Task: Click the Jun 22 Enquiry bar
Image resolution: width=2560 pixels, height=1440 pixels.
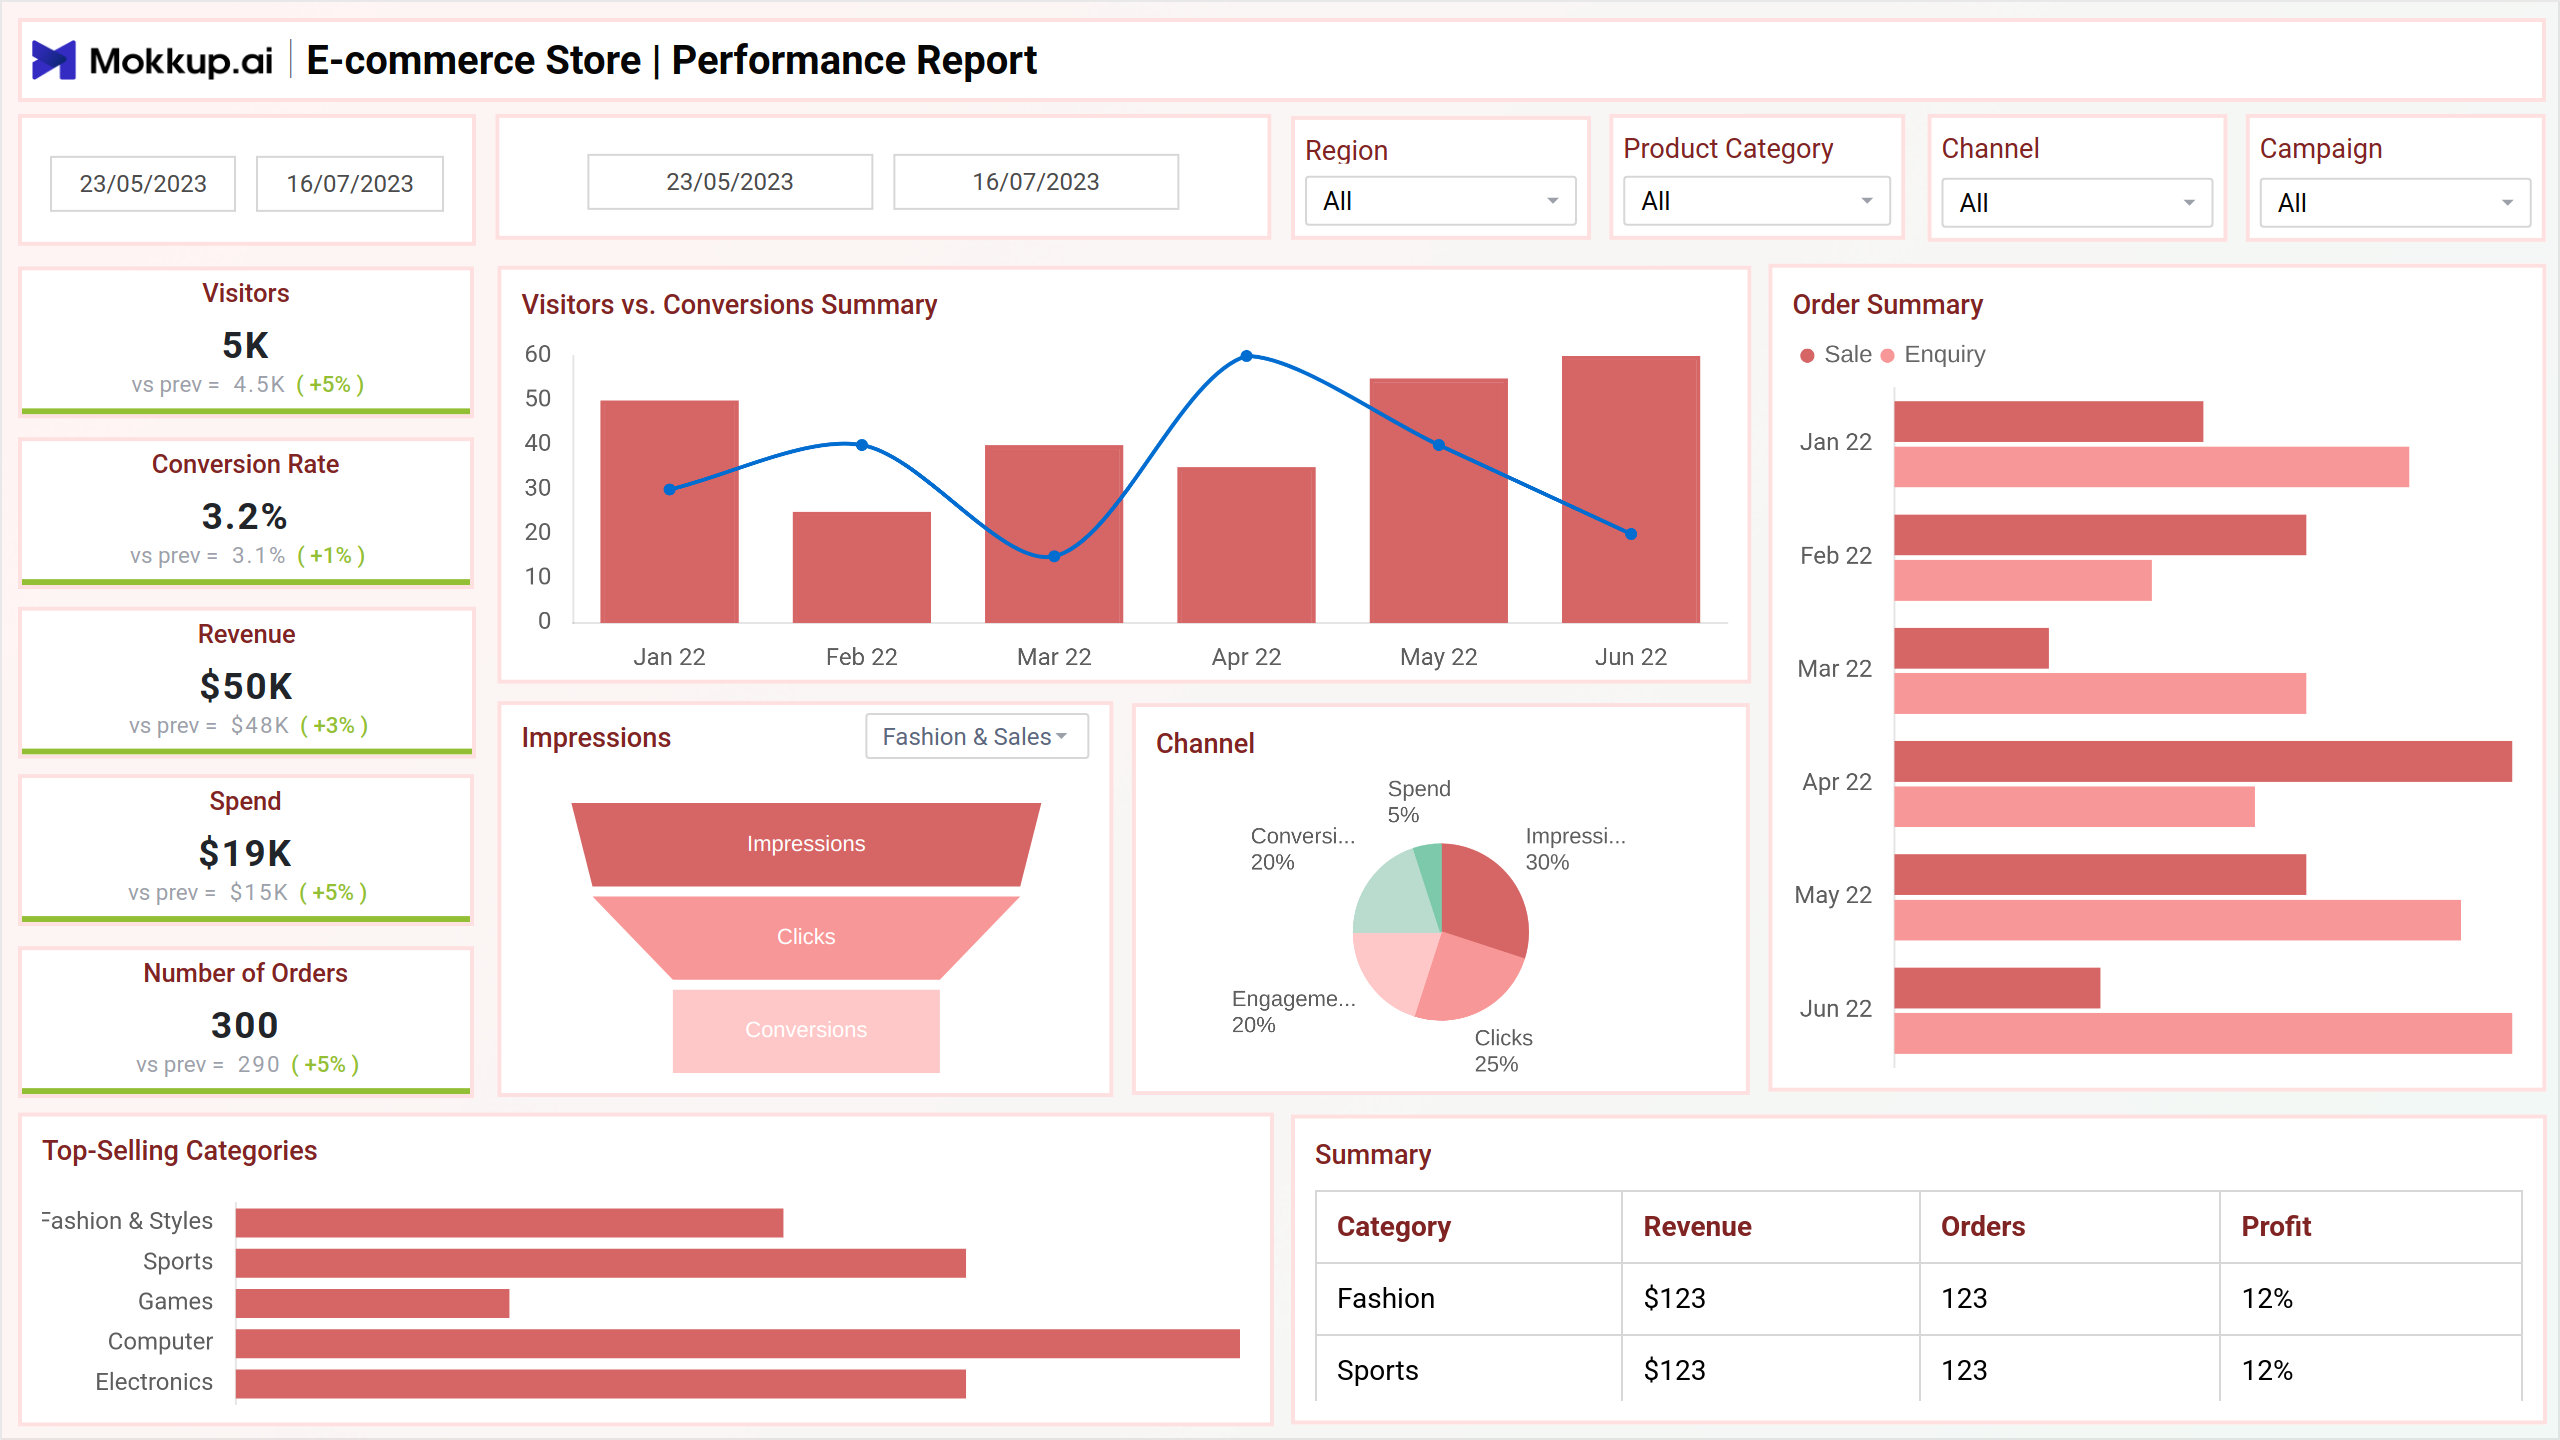Action: (x=2203, y=1033)
